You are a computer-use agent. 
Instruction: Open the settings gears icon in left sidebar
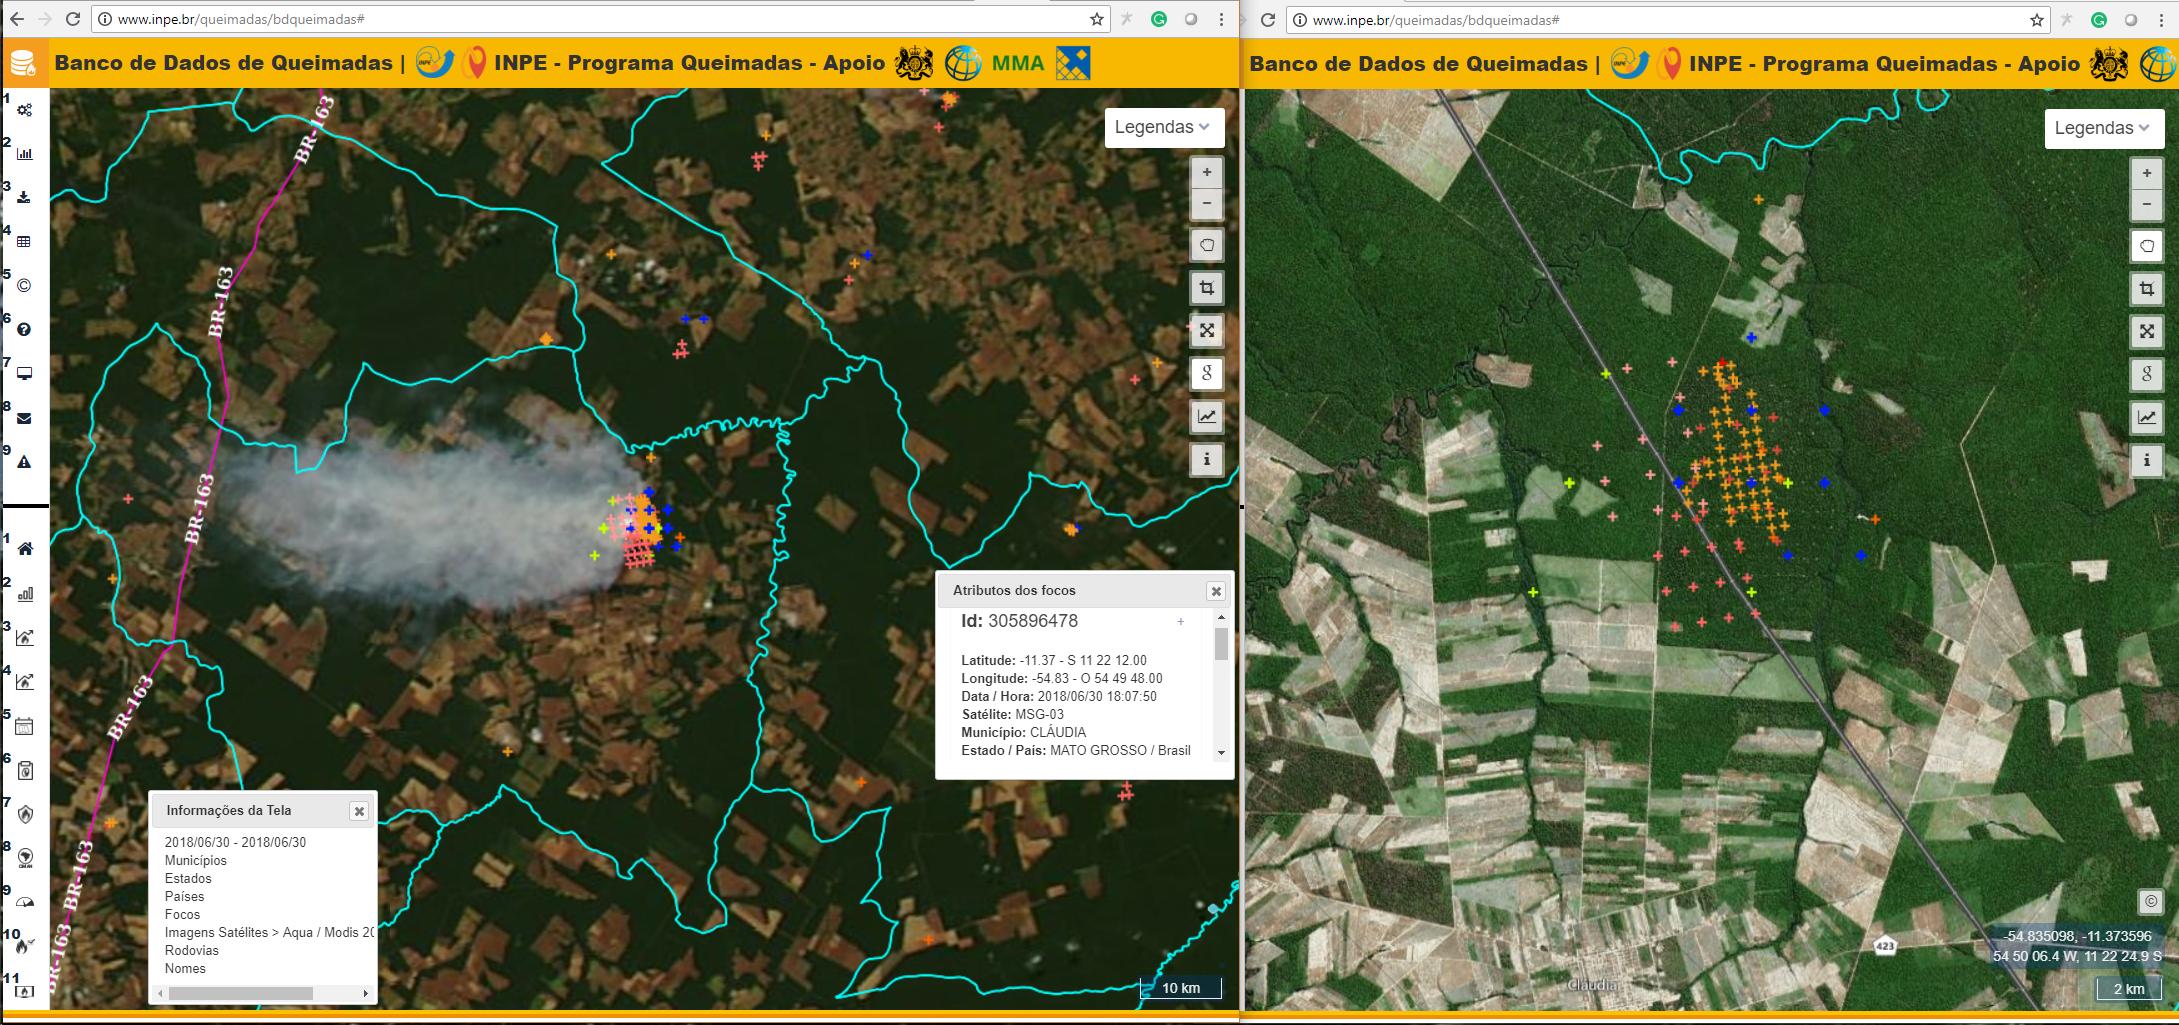point(25,110)
